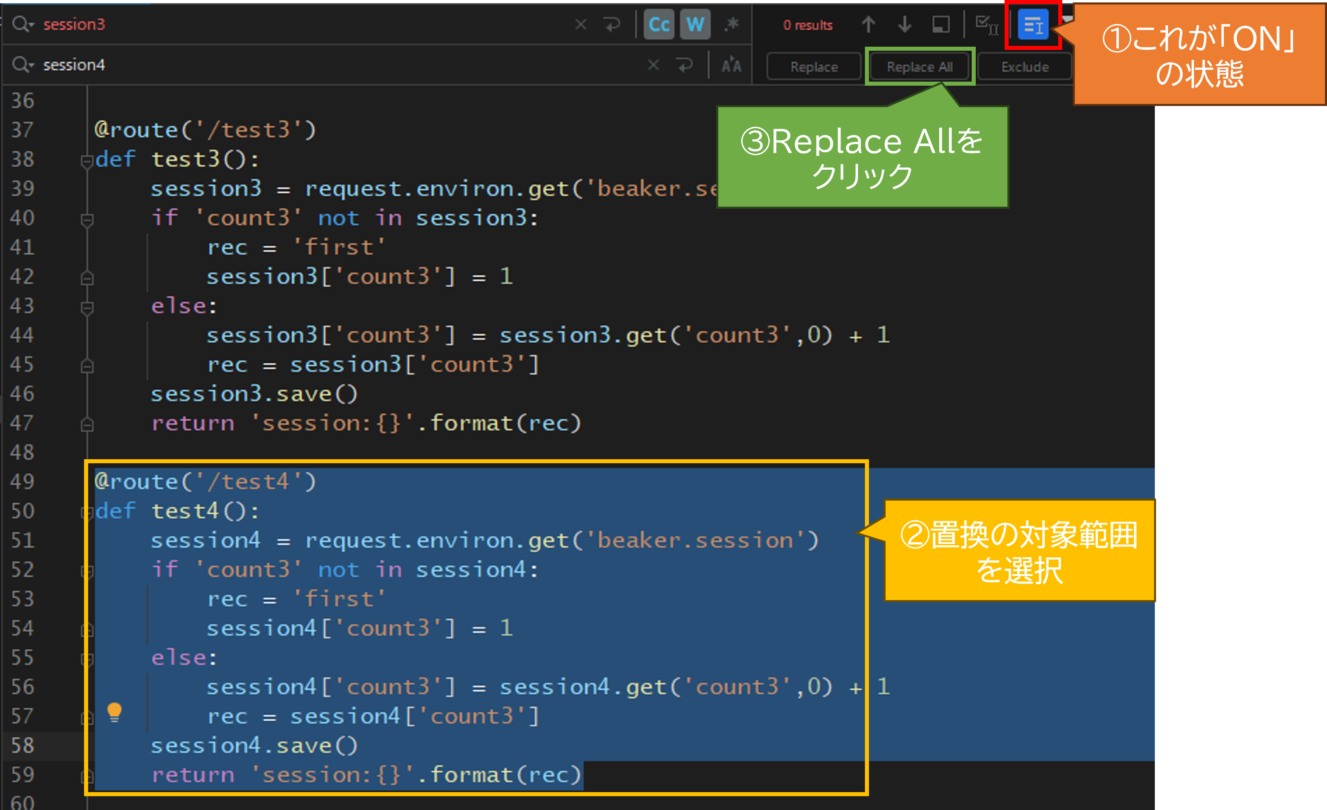Screen dimensions: 1327x810
Task: Collapse the else block at line 43
Action: (x=87, y=307)
